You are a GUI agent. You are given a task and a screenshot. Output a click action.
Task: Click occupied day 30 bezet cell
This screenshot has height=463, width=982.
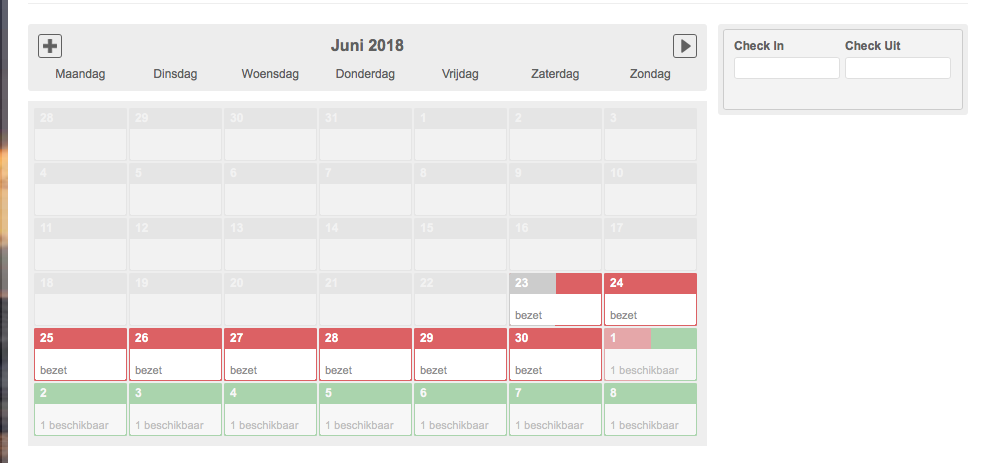[x=556, y=354]
